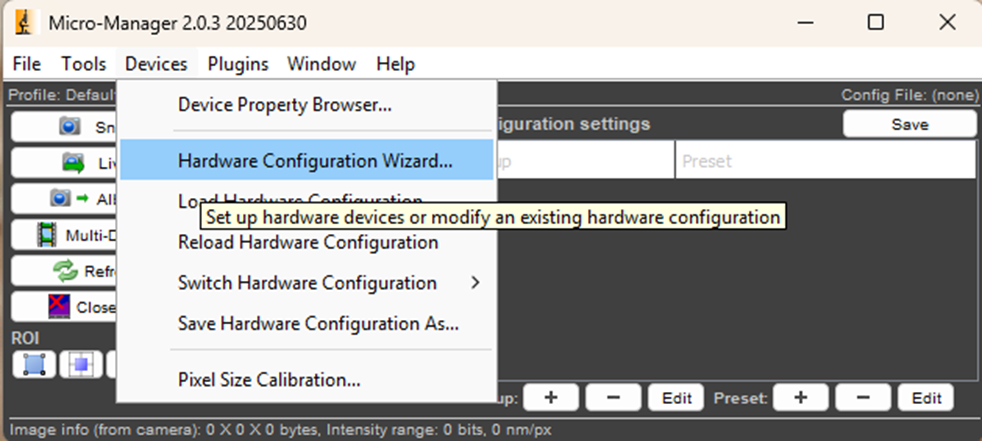This screenshot has height=441, width=982.
Task: Click the Group Edit button
Action: (676, 398)
